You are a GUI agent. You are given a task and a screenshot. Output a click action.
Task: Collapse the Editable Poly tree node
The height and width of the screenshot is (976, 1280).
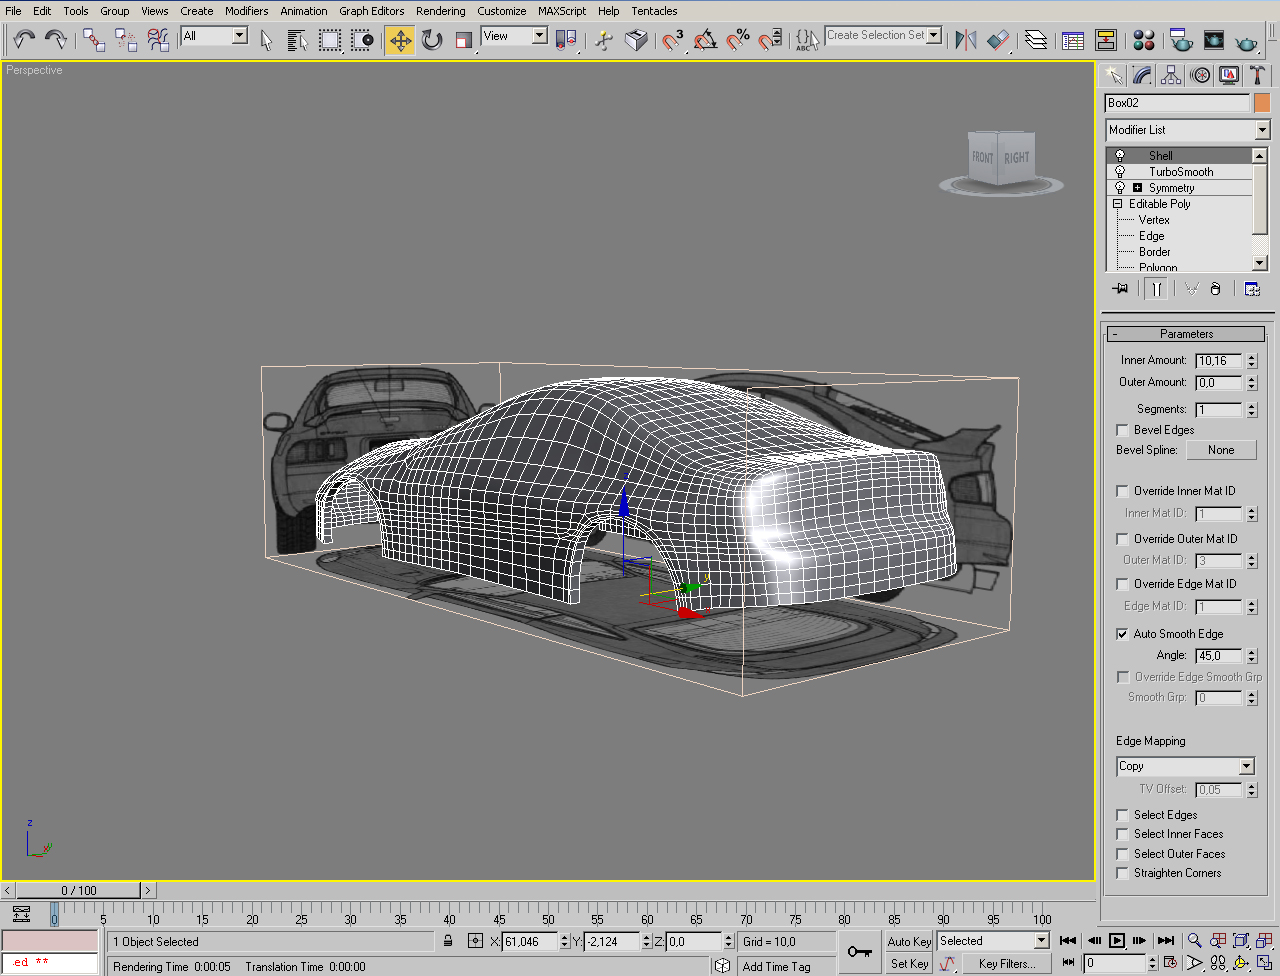point(1118,204)
